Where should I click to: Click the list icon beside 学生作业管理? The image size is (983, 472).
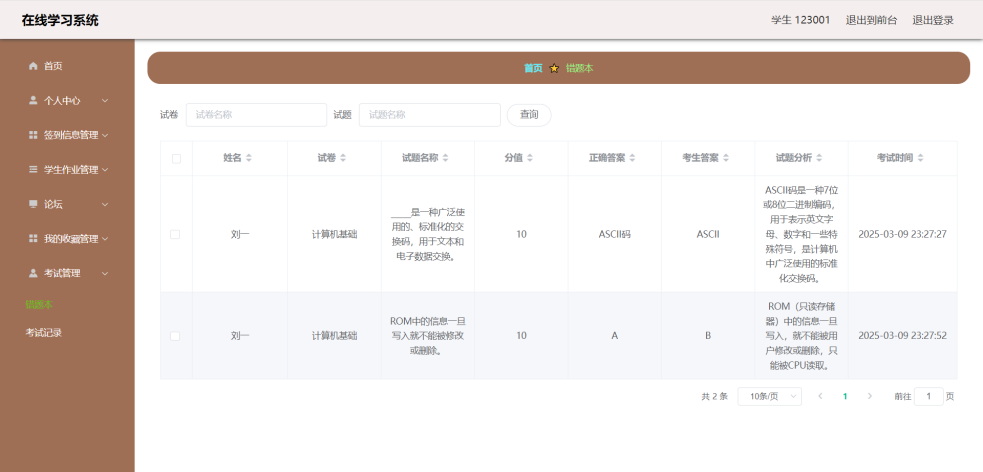[x=33, y=170]
